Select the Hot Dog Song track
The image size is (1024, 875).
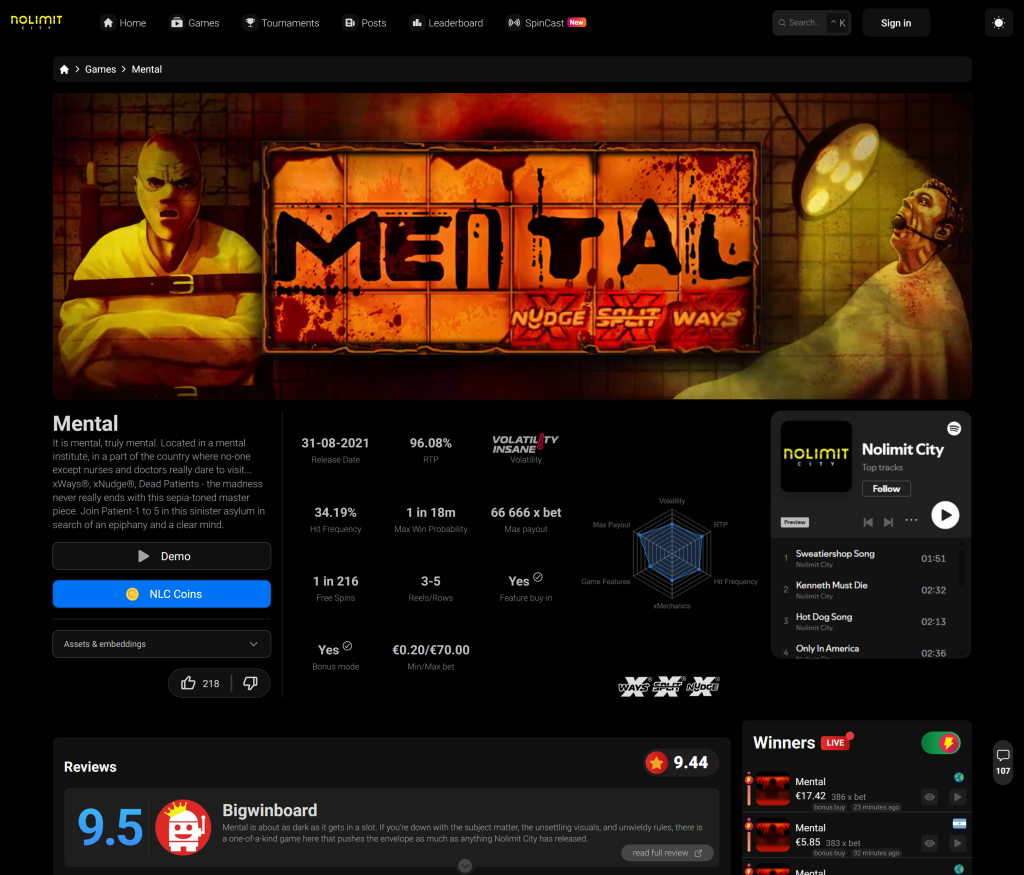tap(865, 621)
